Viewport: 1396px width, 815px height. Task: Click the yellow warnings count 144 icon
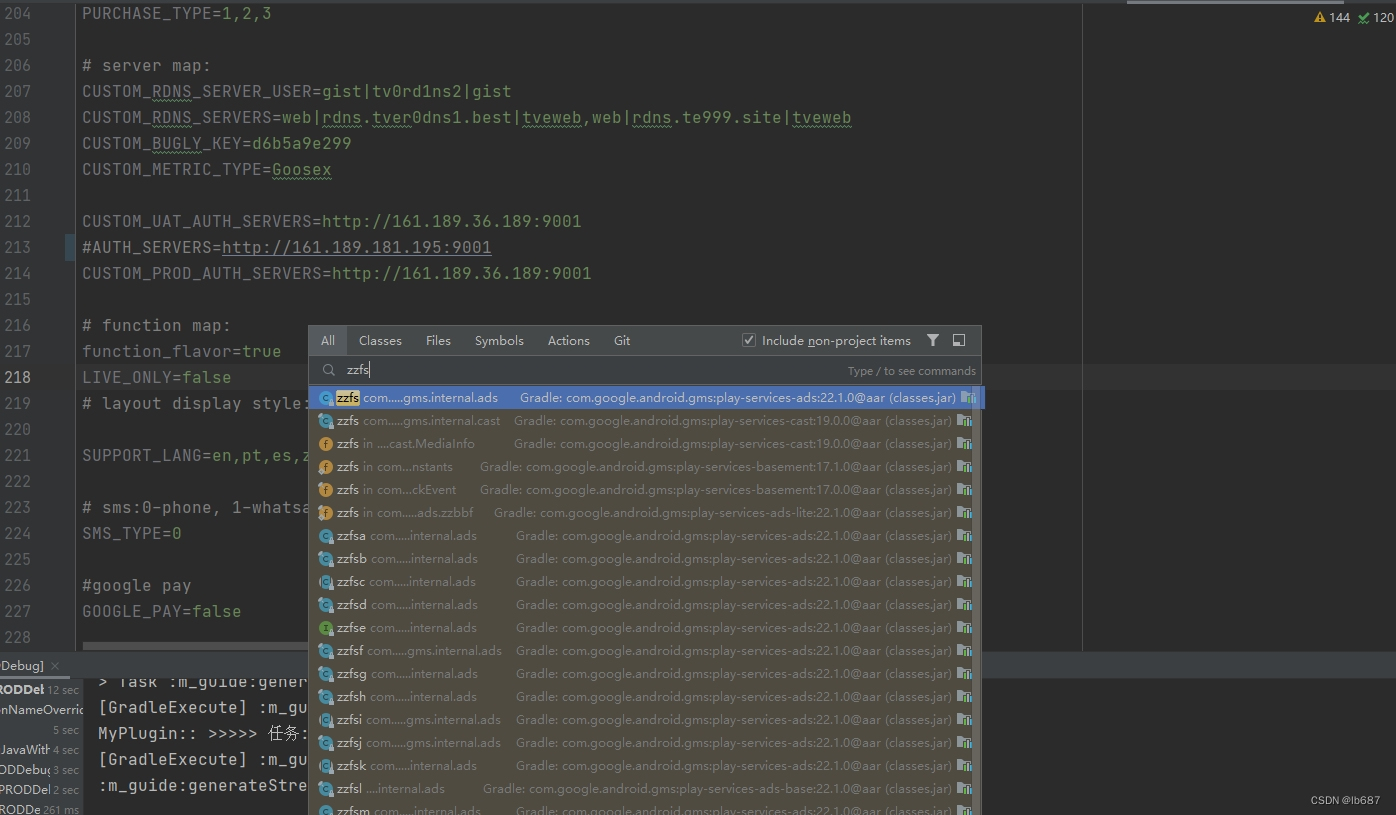coord(1320,17)
